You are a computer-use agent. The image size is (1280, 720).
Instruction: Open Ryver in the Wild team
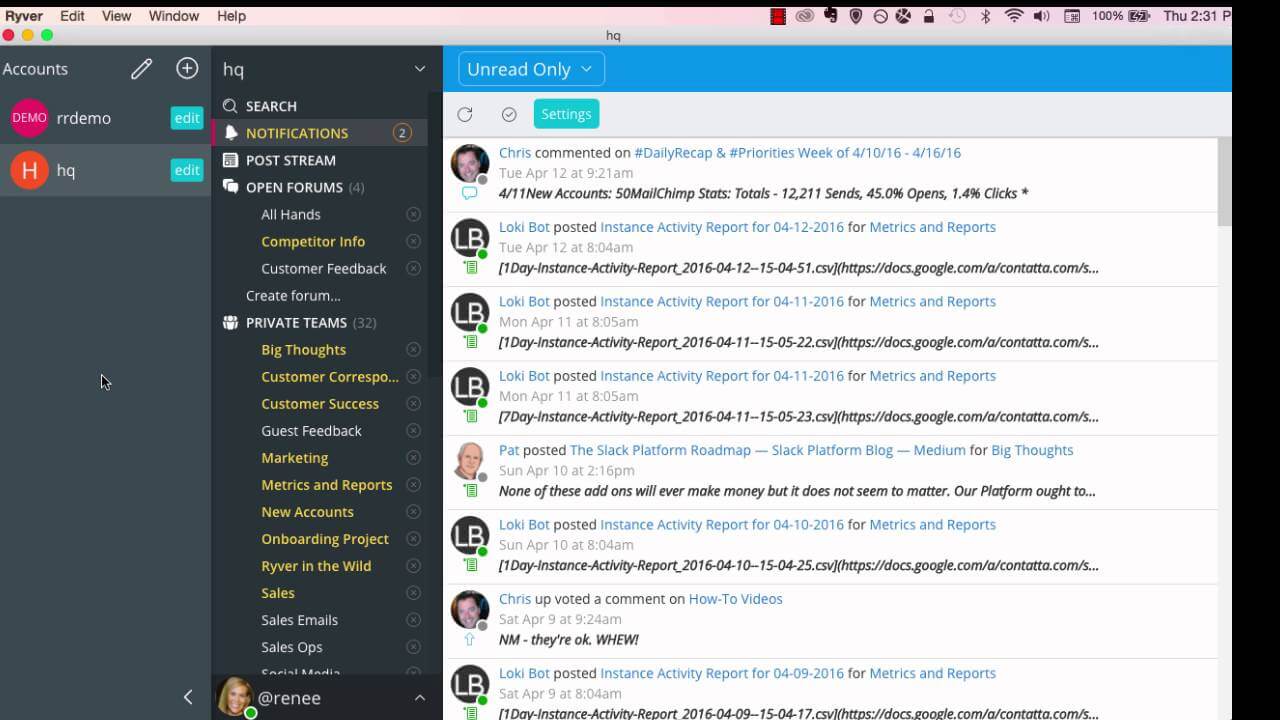coord(316,565)
